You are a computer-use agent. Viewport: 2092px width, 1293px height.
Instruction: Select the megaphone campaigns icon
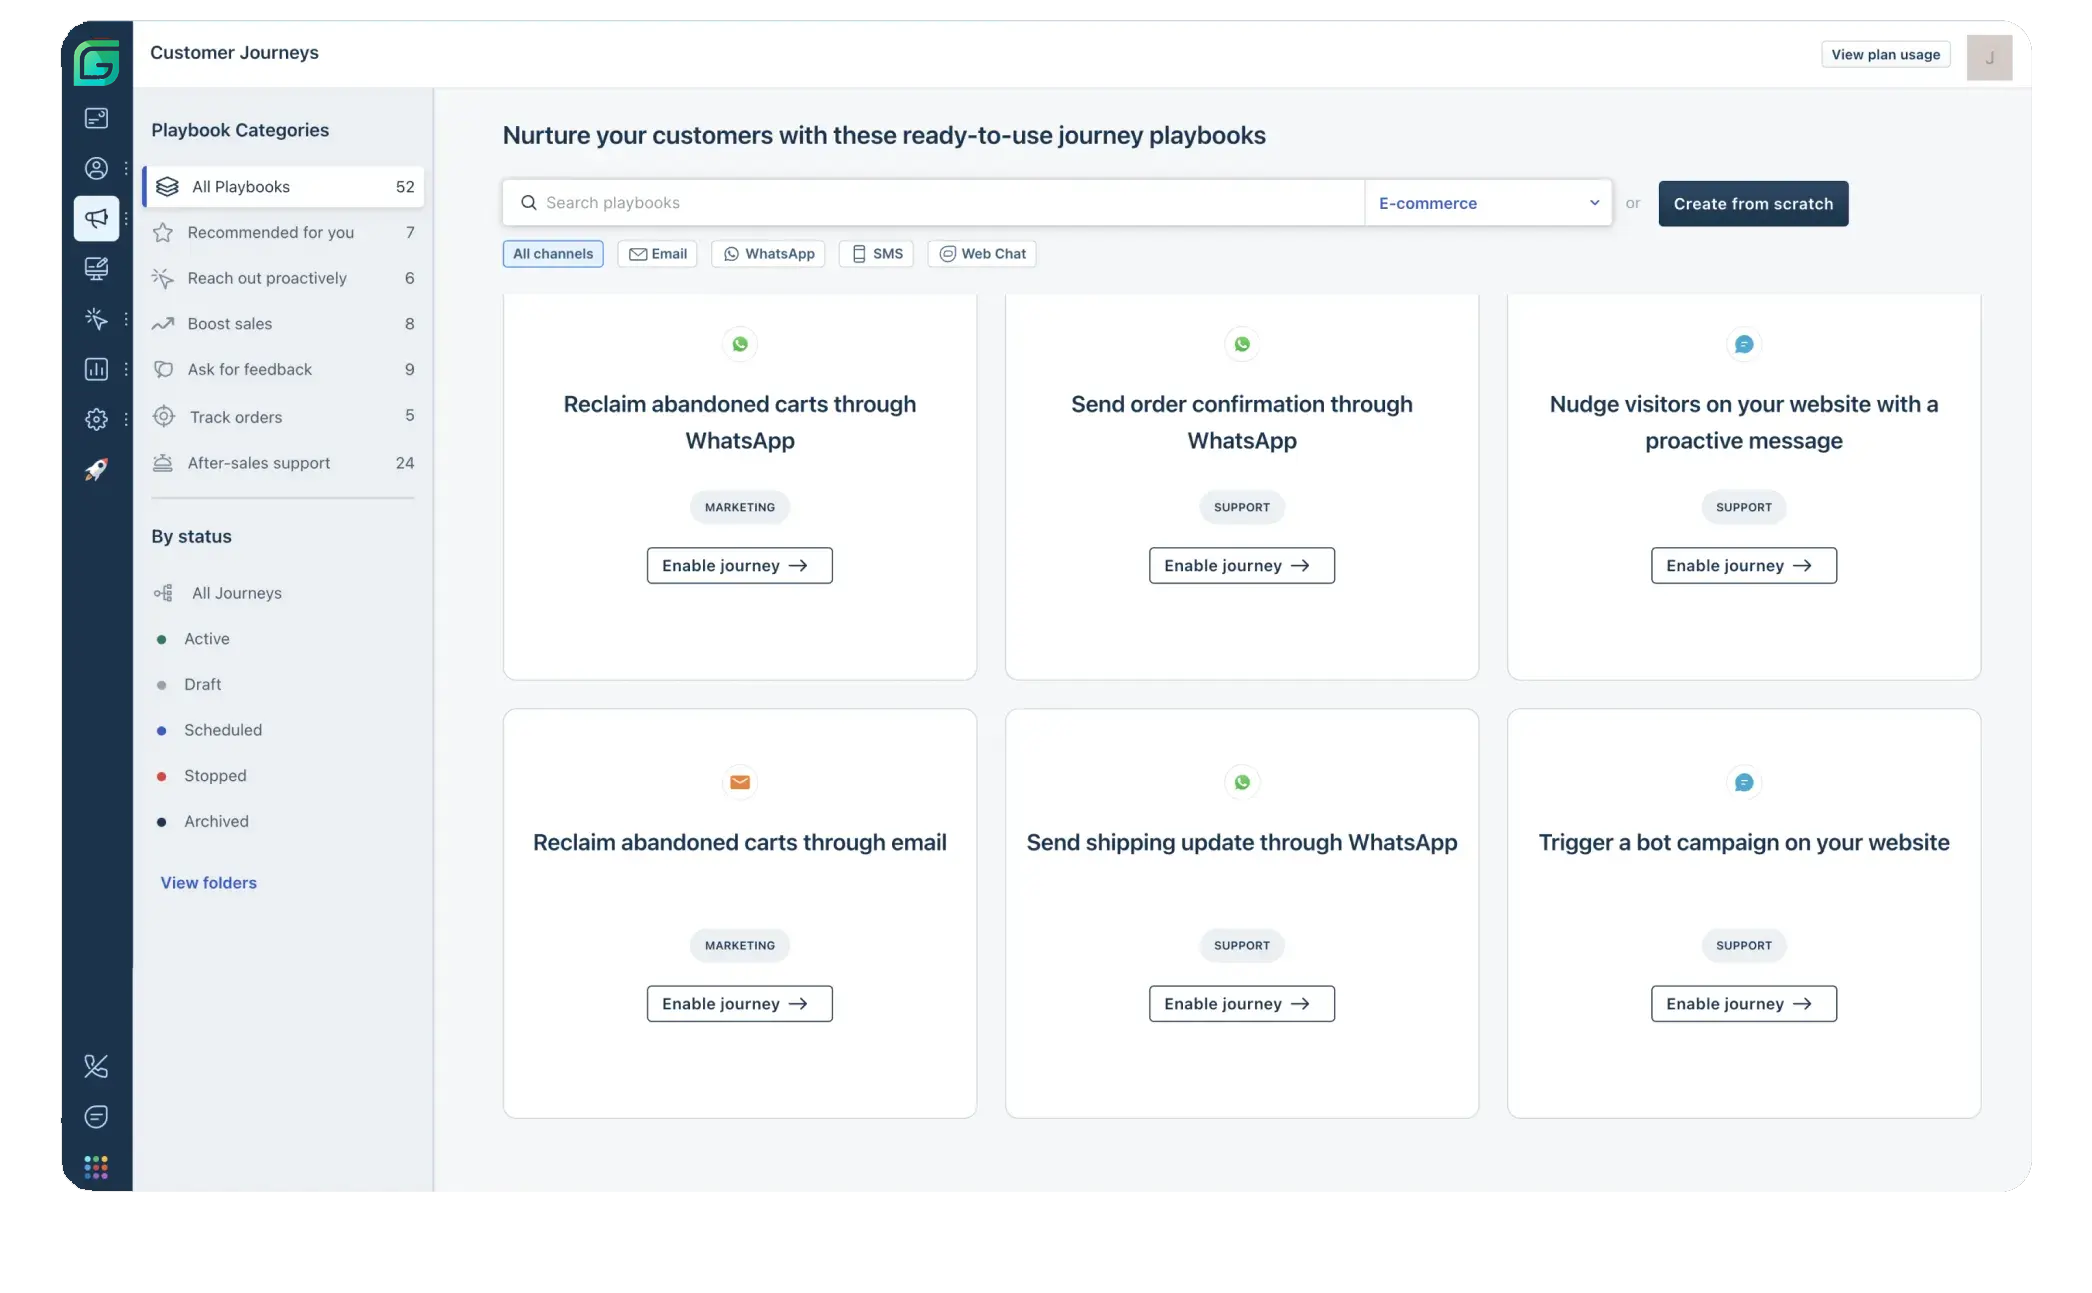[x=96, y=218]
